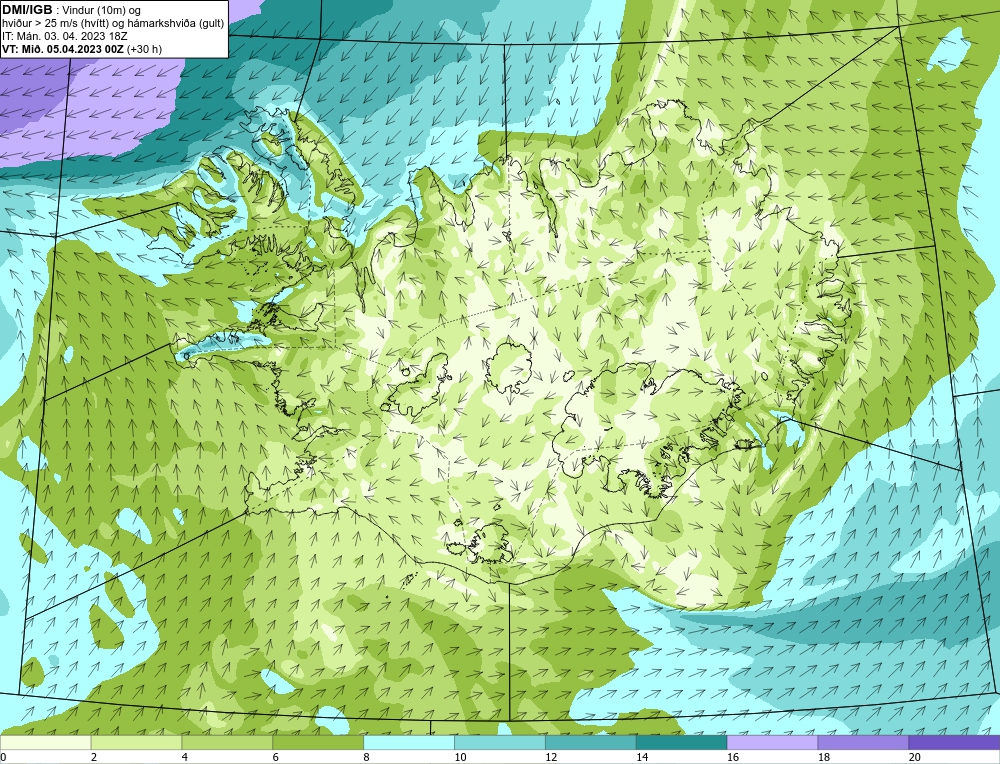Select the 14–16 m/s dark teal legend swatch

(x=682, y=743)
